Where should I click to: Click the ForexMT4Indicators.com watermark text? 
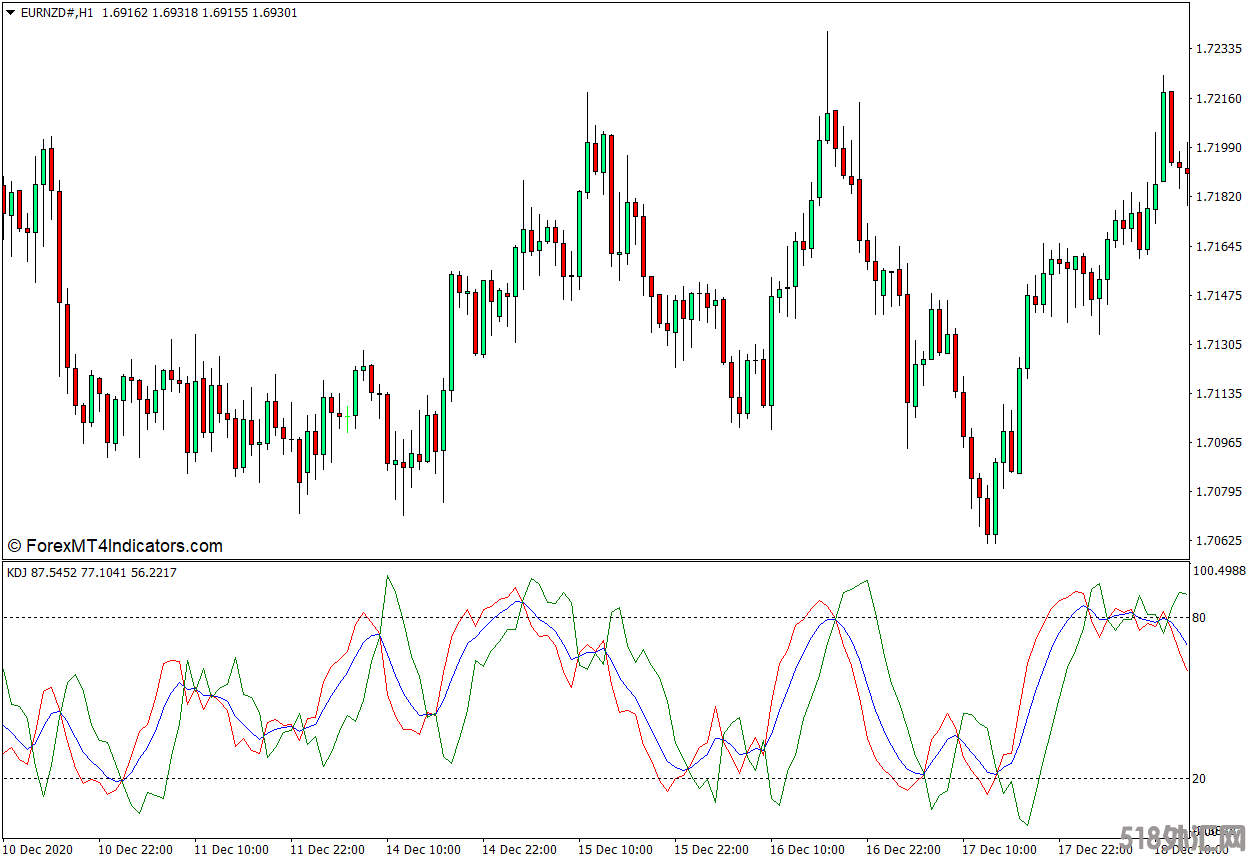115,546
